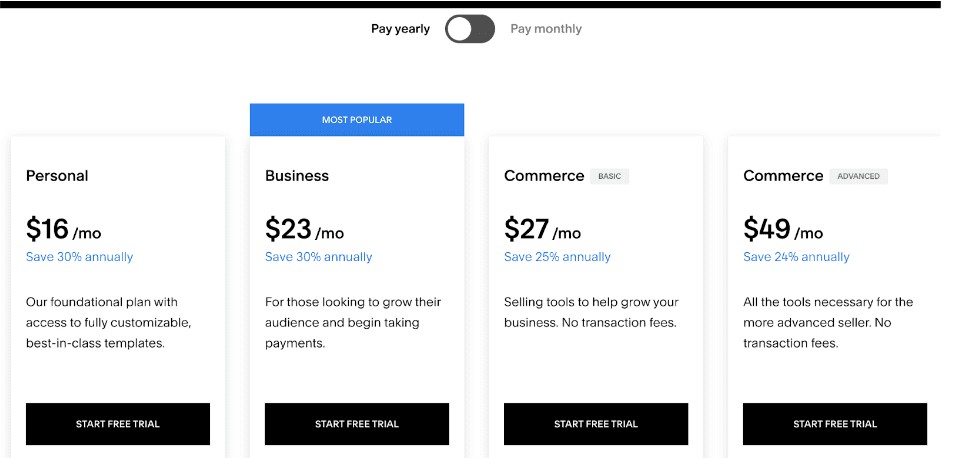Toggle the yearly/monthly billing switch
Viewport: 964px width, 458px height.
pyautogui.click(x=470, y=29)
